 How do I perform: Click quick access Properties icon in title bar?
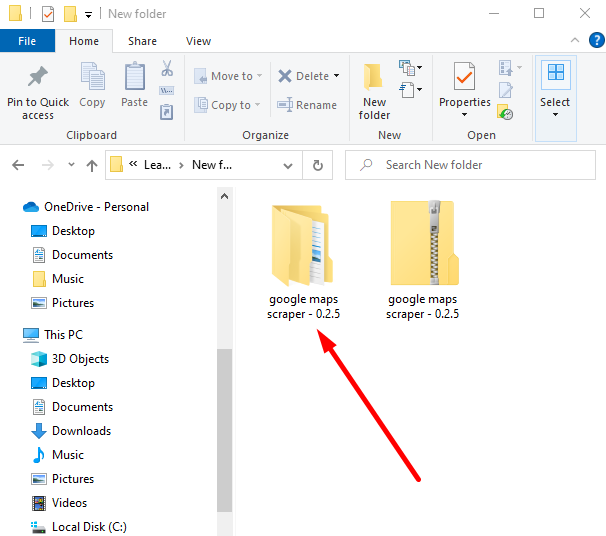coord(48,14)
